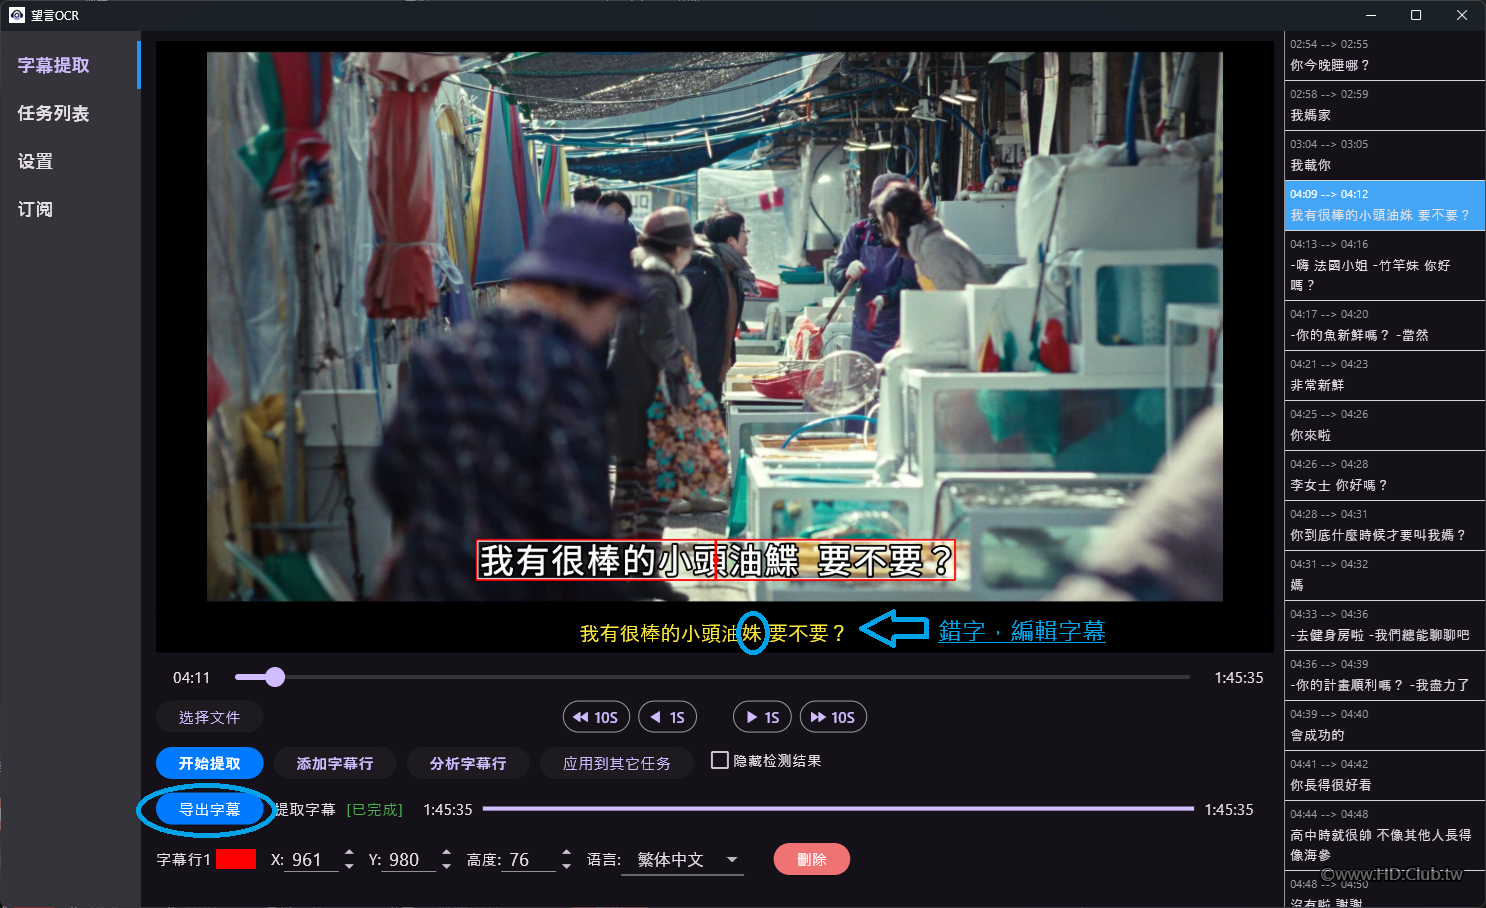Rewind 10 seconds button

tap(595, 717)
